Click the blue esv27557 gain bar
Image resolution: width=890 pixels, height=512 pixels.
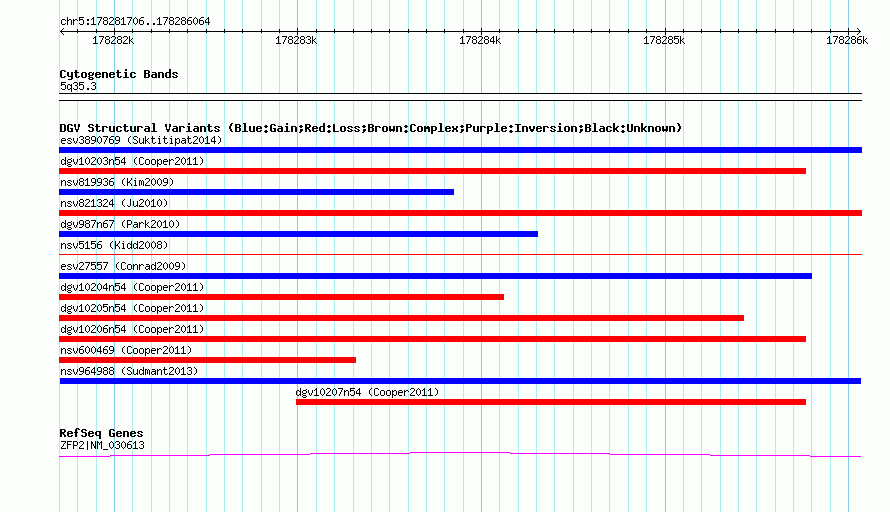click(x=435, y=276)
